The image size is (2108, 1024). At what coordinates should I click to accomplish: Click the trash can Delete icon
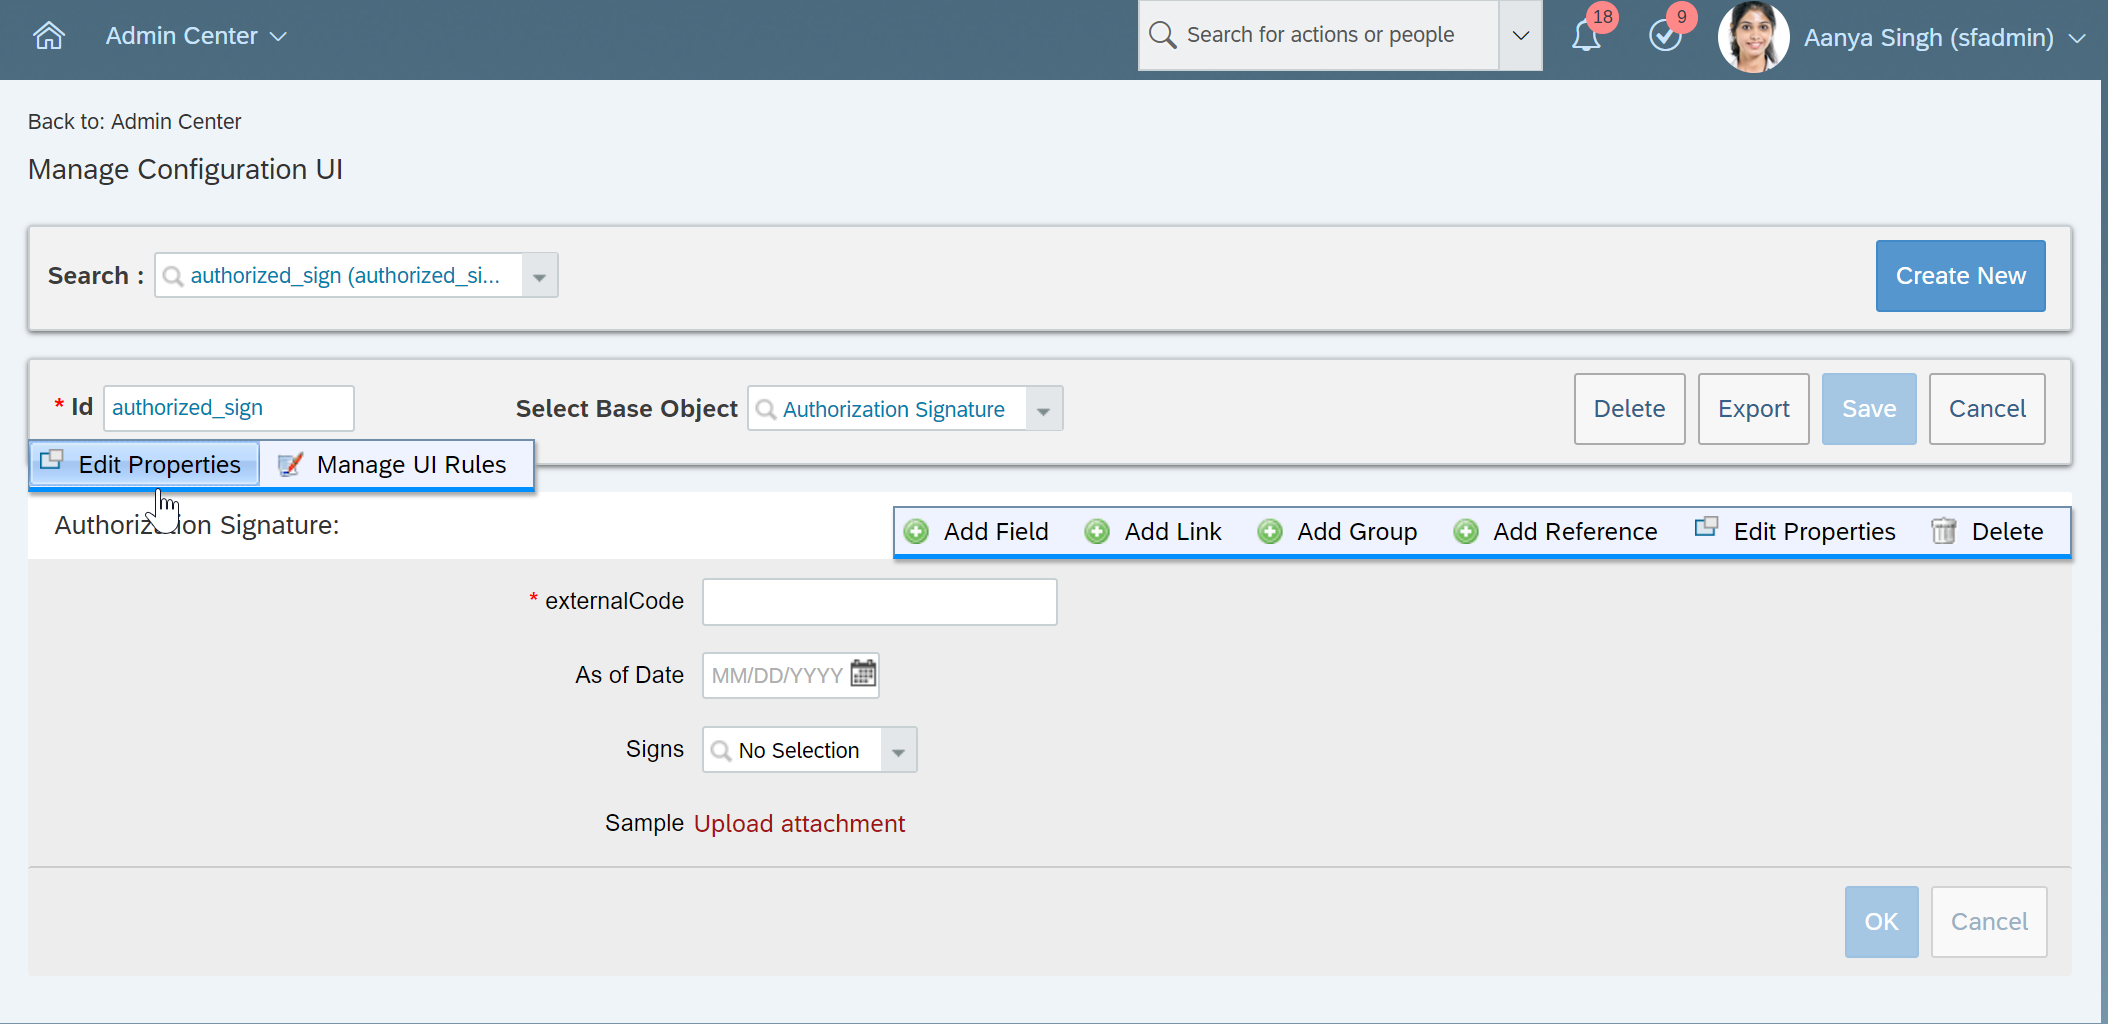tap(1943, 531)
